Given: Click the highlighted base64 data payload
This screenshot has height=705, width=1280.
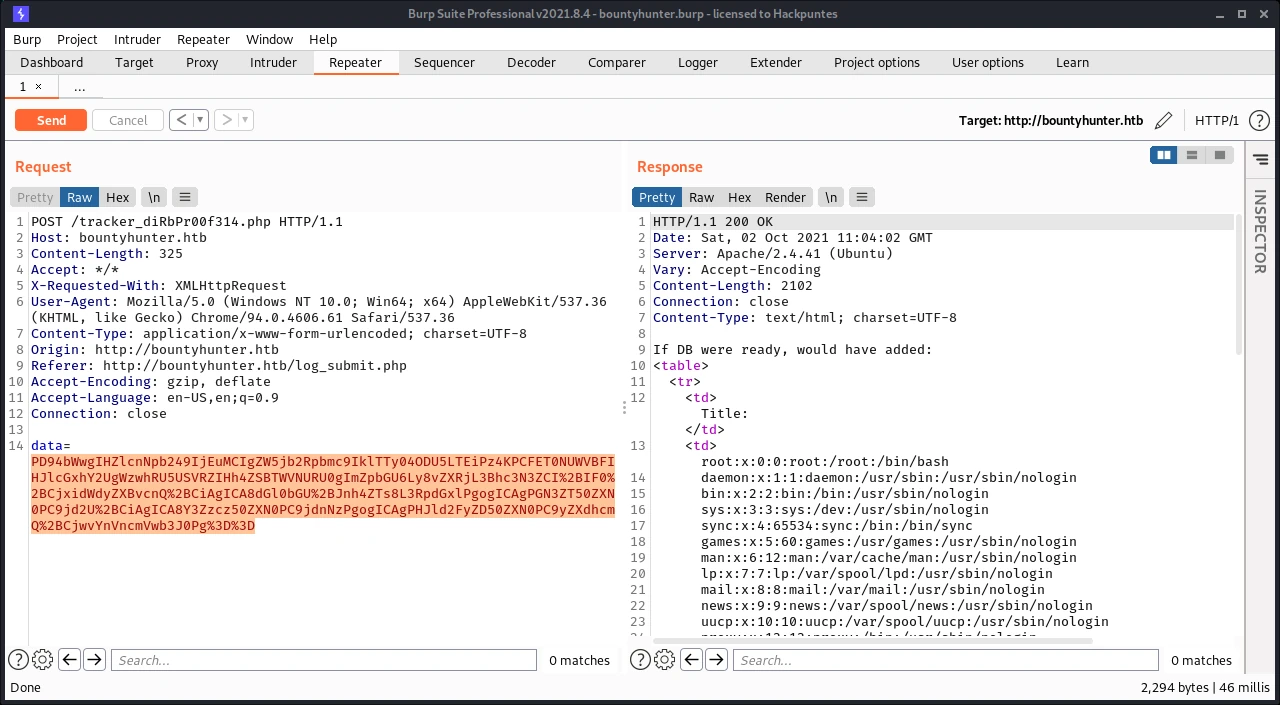Looking at the screenshot, I should (323, 494).
